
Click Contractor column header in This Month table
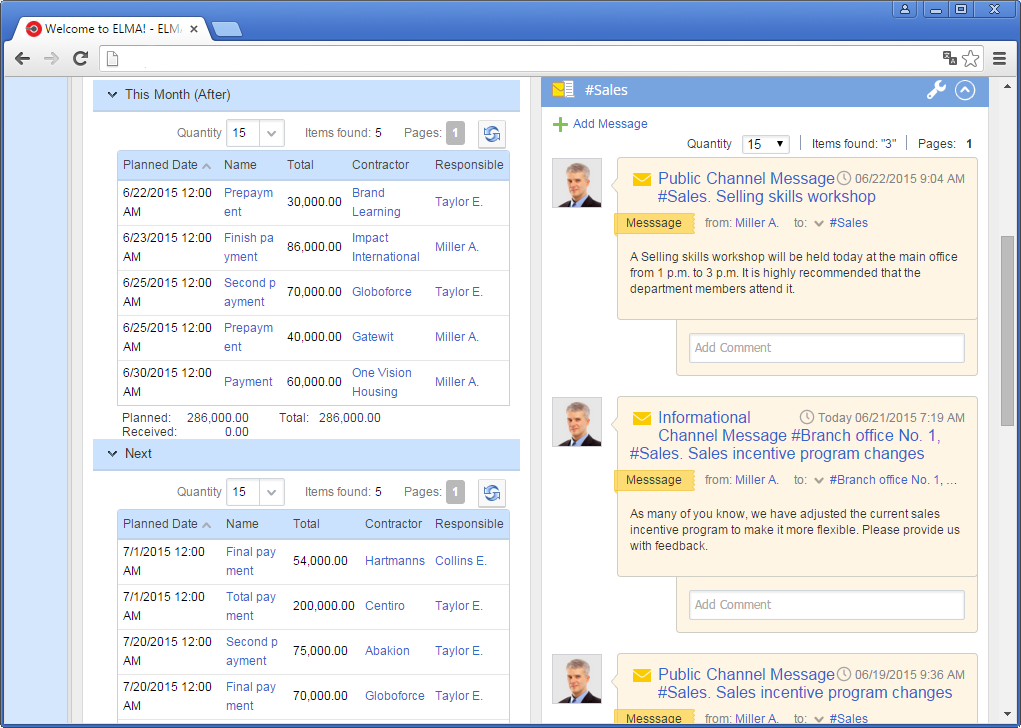pos(380,165)
